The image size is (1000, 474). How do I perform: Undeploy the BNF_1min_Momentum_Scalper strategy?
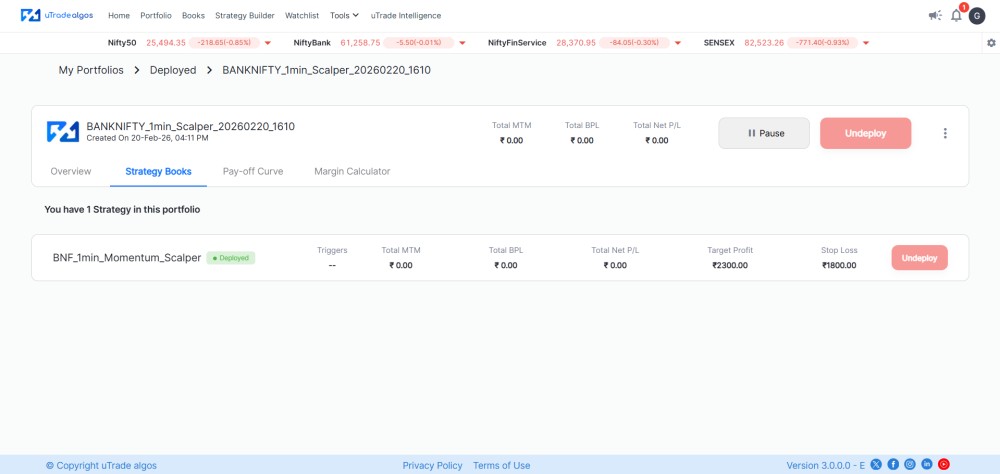[x=920, y=258]
